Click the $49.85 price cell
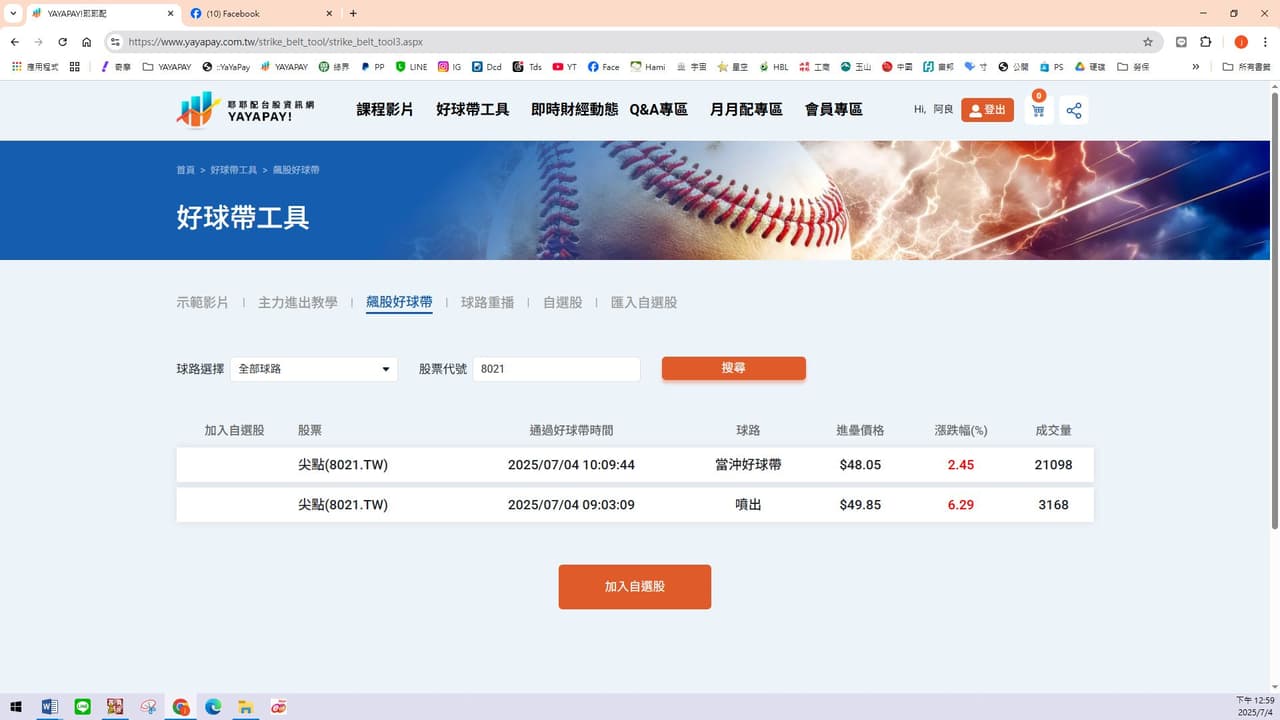1280x720 pixels. 860,505
